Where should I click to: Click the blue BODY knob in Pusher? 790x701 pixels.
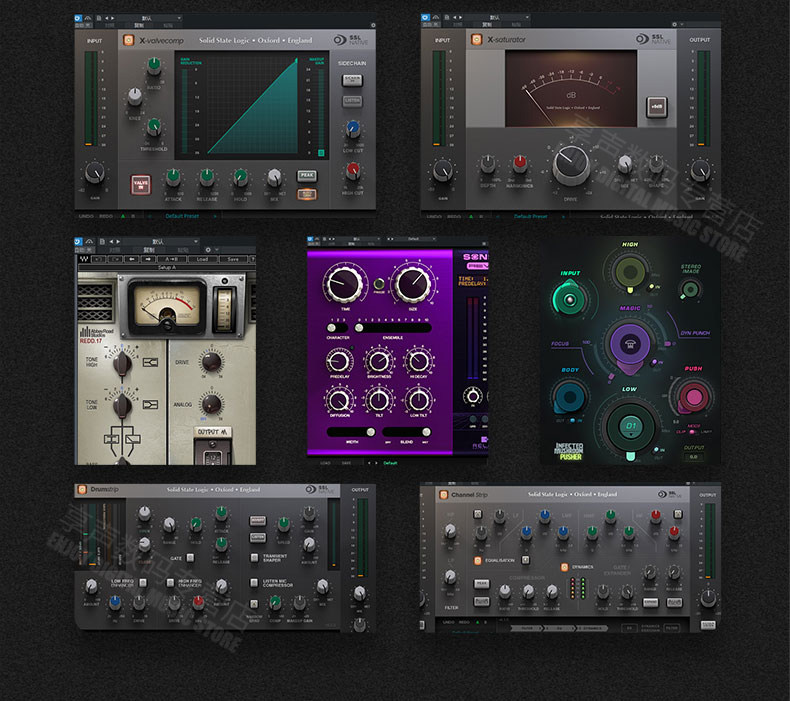point(570,397)
